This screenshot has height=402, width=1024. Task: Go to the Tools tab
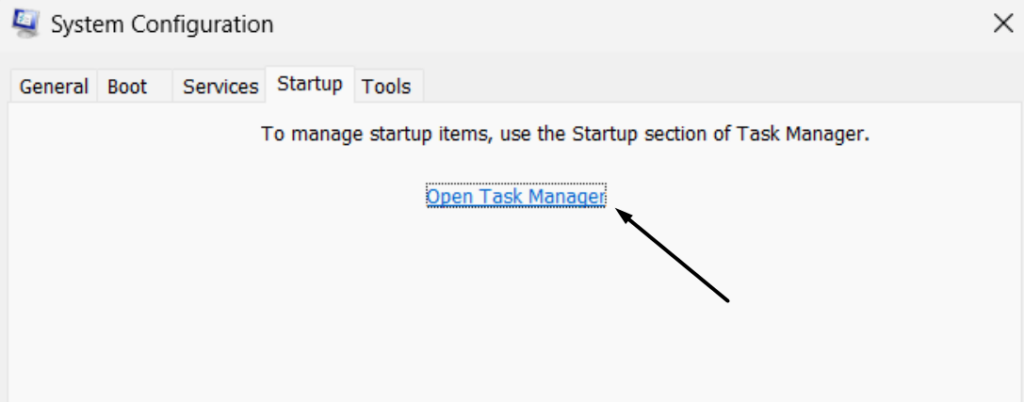coord(386,87)
